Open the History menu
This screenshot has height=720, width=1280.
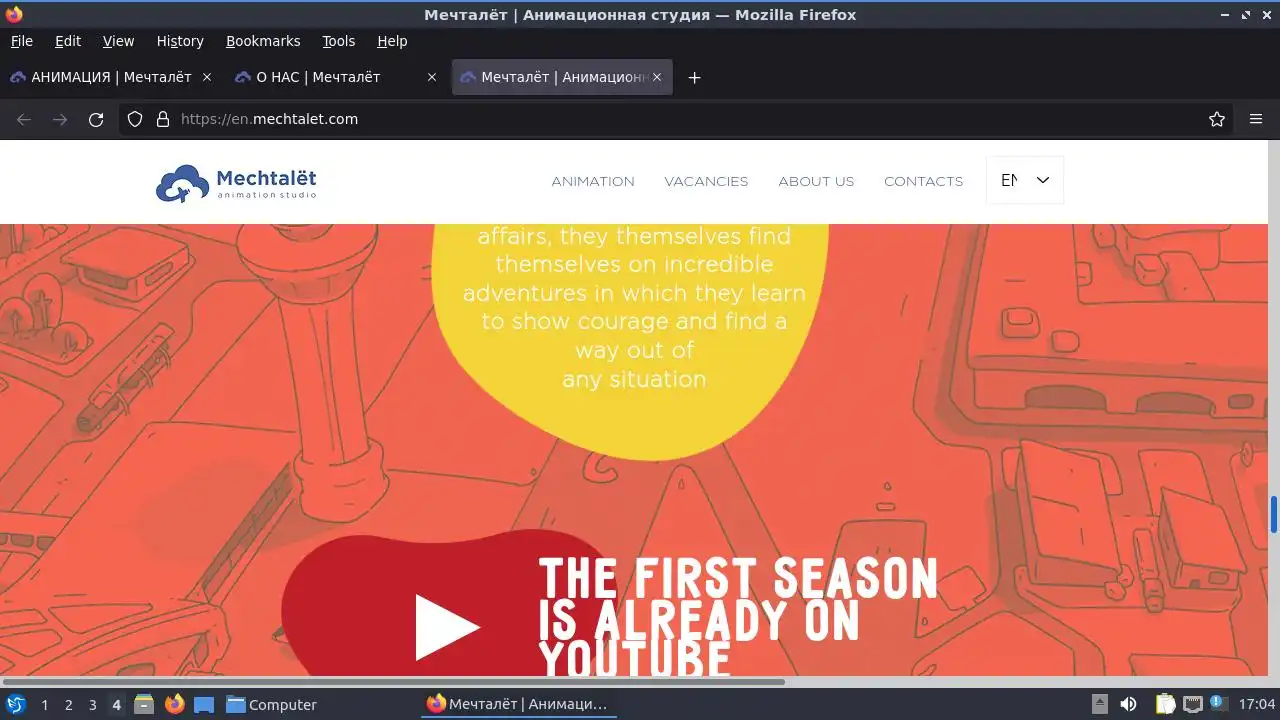click(x=180, y=41)
